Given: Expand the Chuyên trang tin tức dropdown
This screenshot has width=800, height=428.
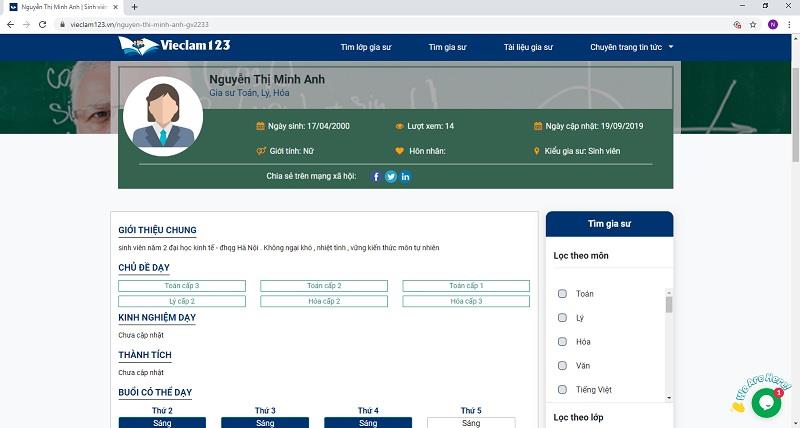Looking at the screenshot, I should click(632, 47).
